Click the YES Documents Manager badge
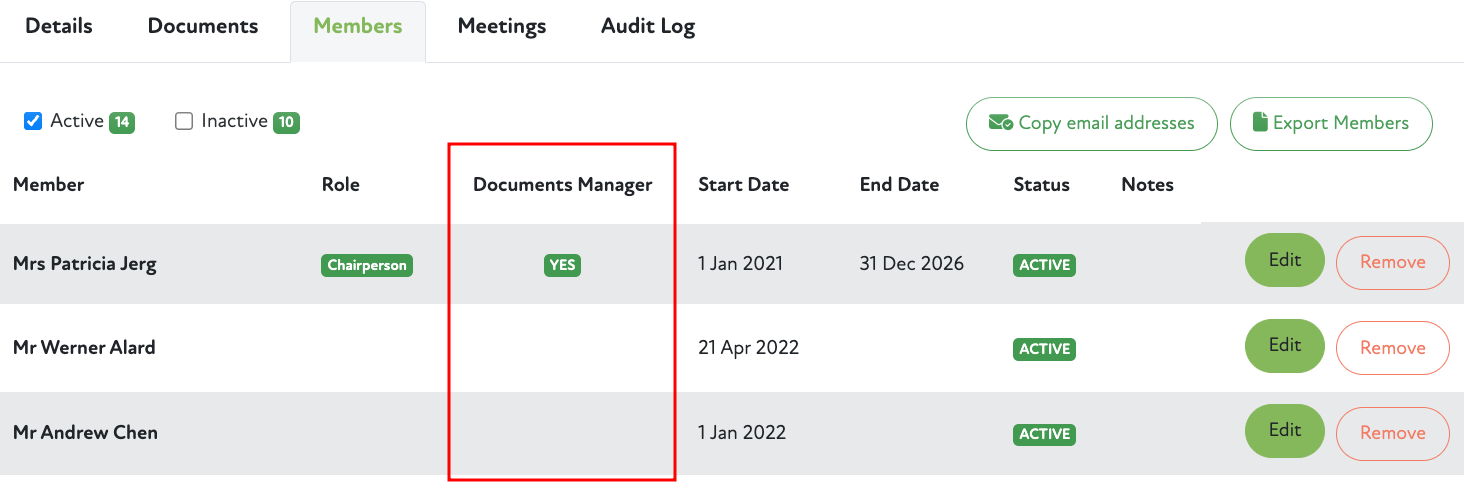The image size is (1464, 489). pos(562,265)
